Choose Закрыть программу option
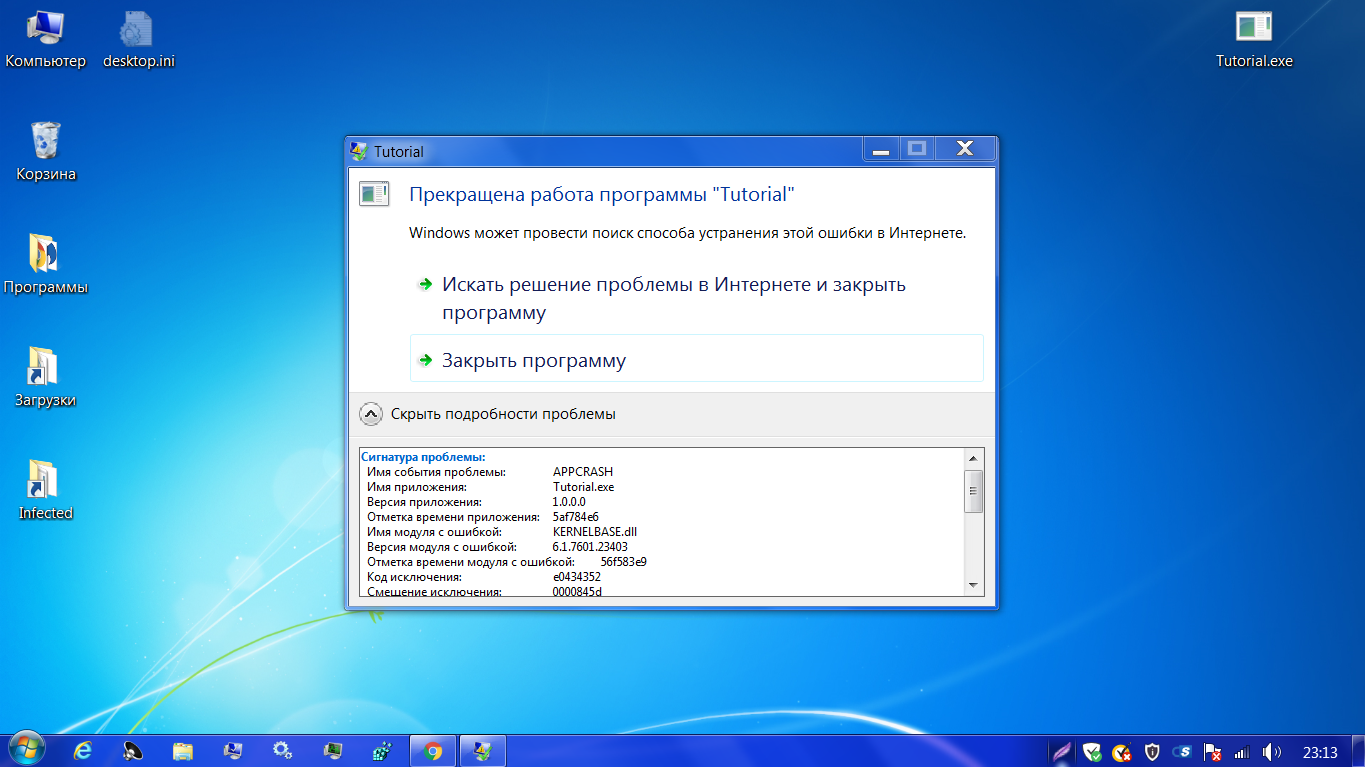This screenshot has height=767, width=1365. 534,360
